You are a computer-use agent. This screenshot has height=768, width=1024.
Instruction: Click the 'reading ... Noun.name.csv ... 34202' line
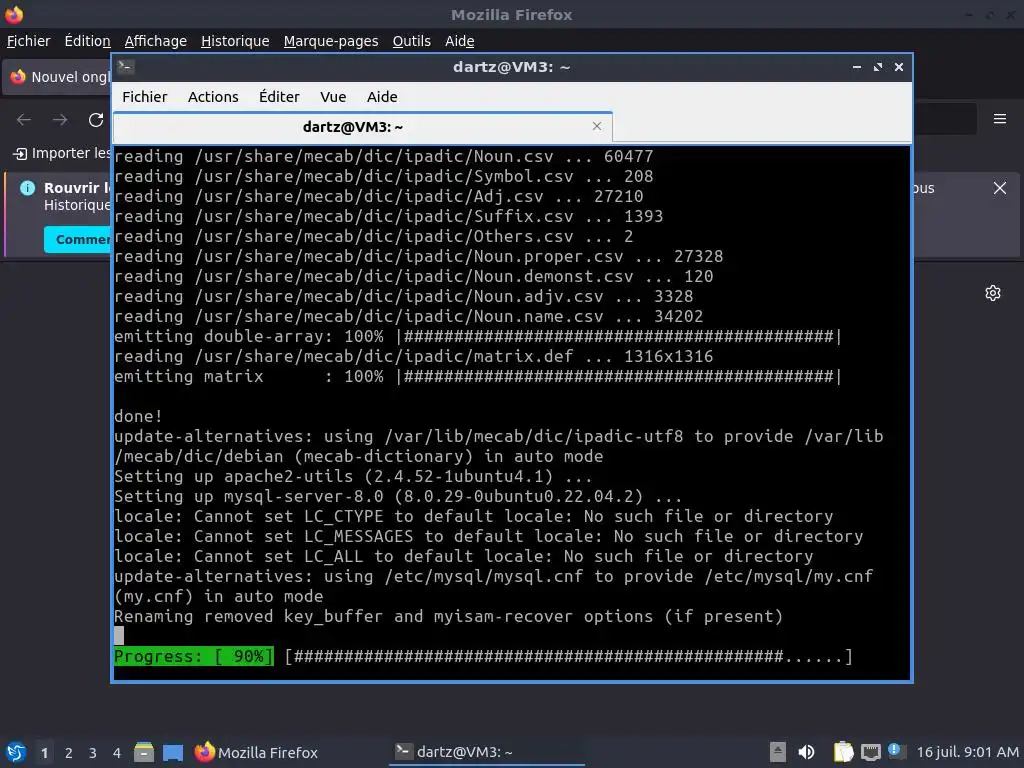point(409,317)
